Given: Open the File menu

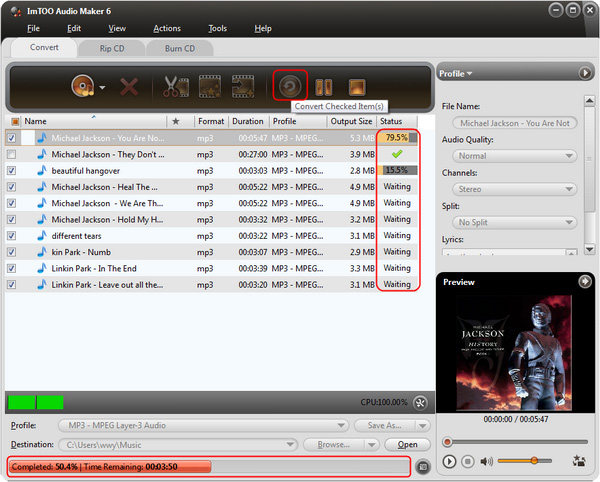Looking at the screenshot, I should (x=33, y=28).
